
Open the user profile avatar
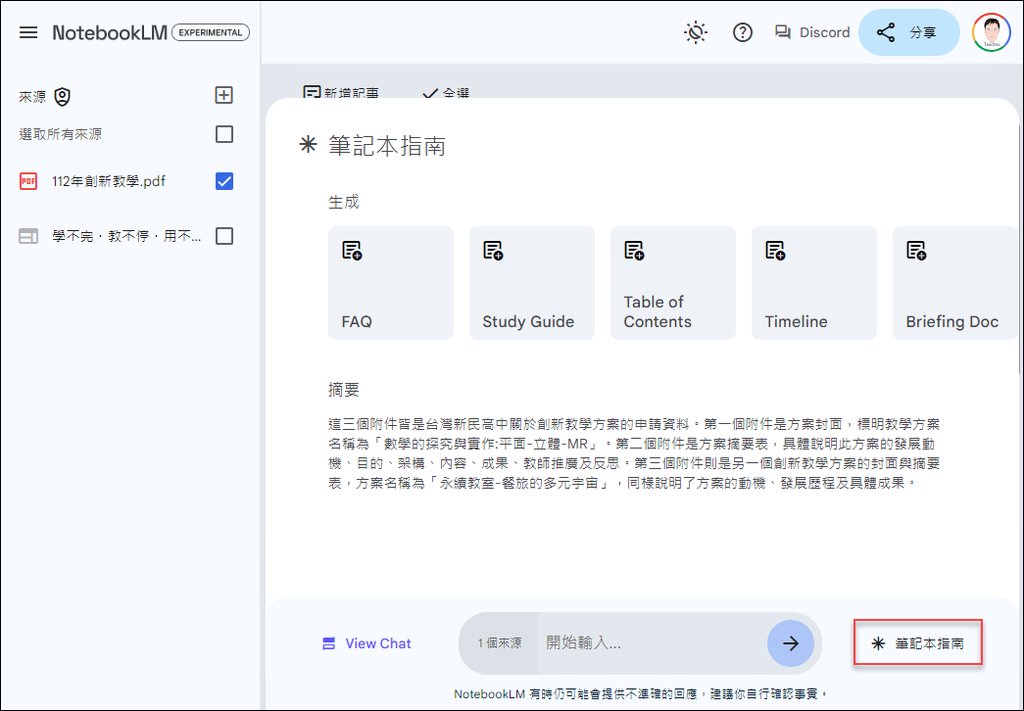tap(991, 32)
